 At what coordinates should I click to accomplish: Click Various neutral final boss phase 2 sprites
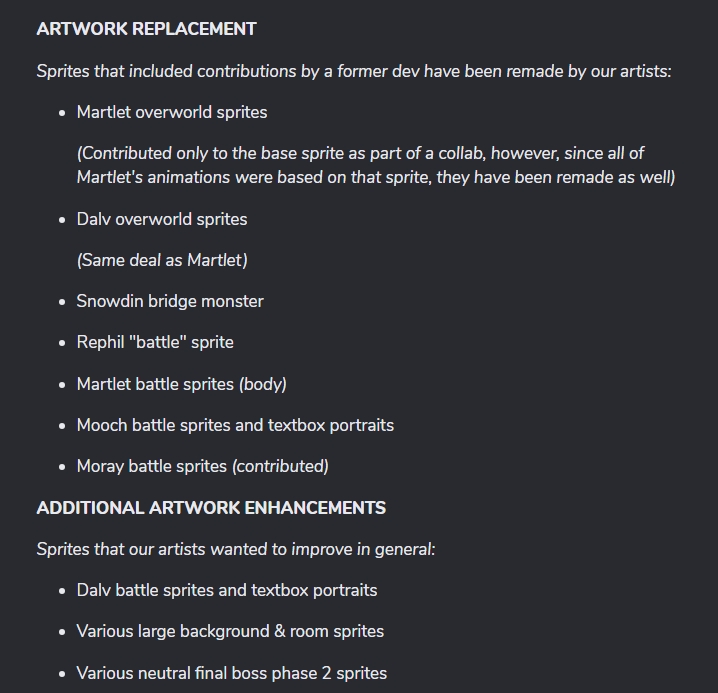232,673
